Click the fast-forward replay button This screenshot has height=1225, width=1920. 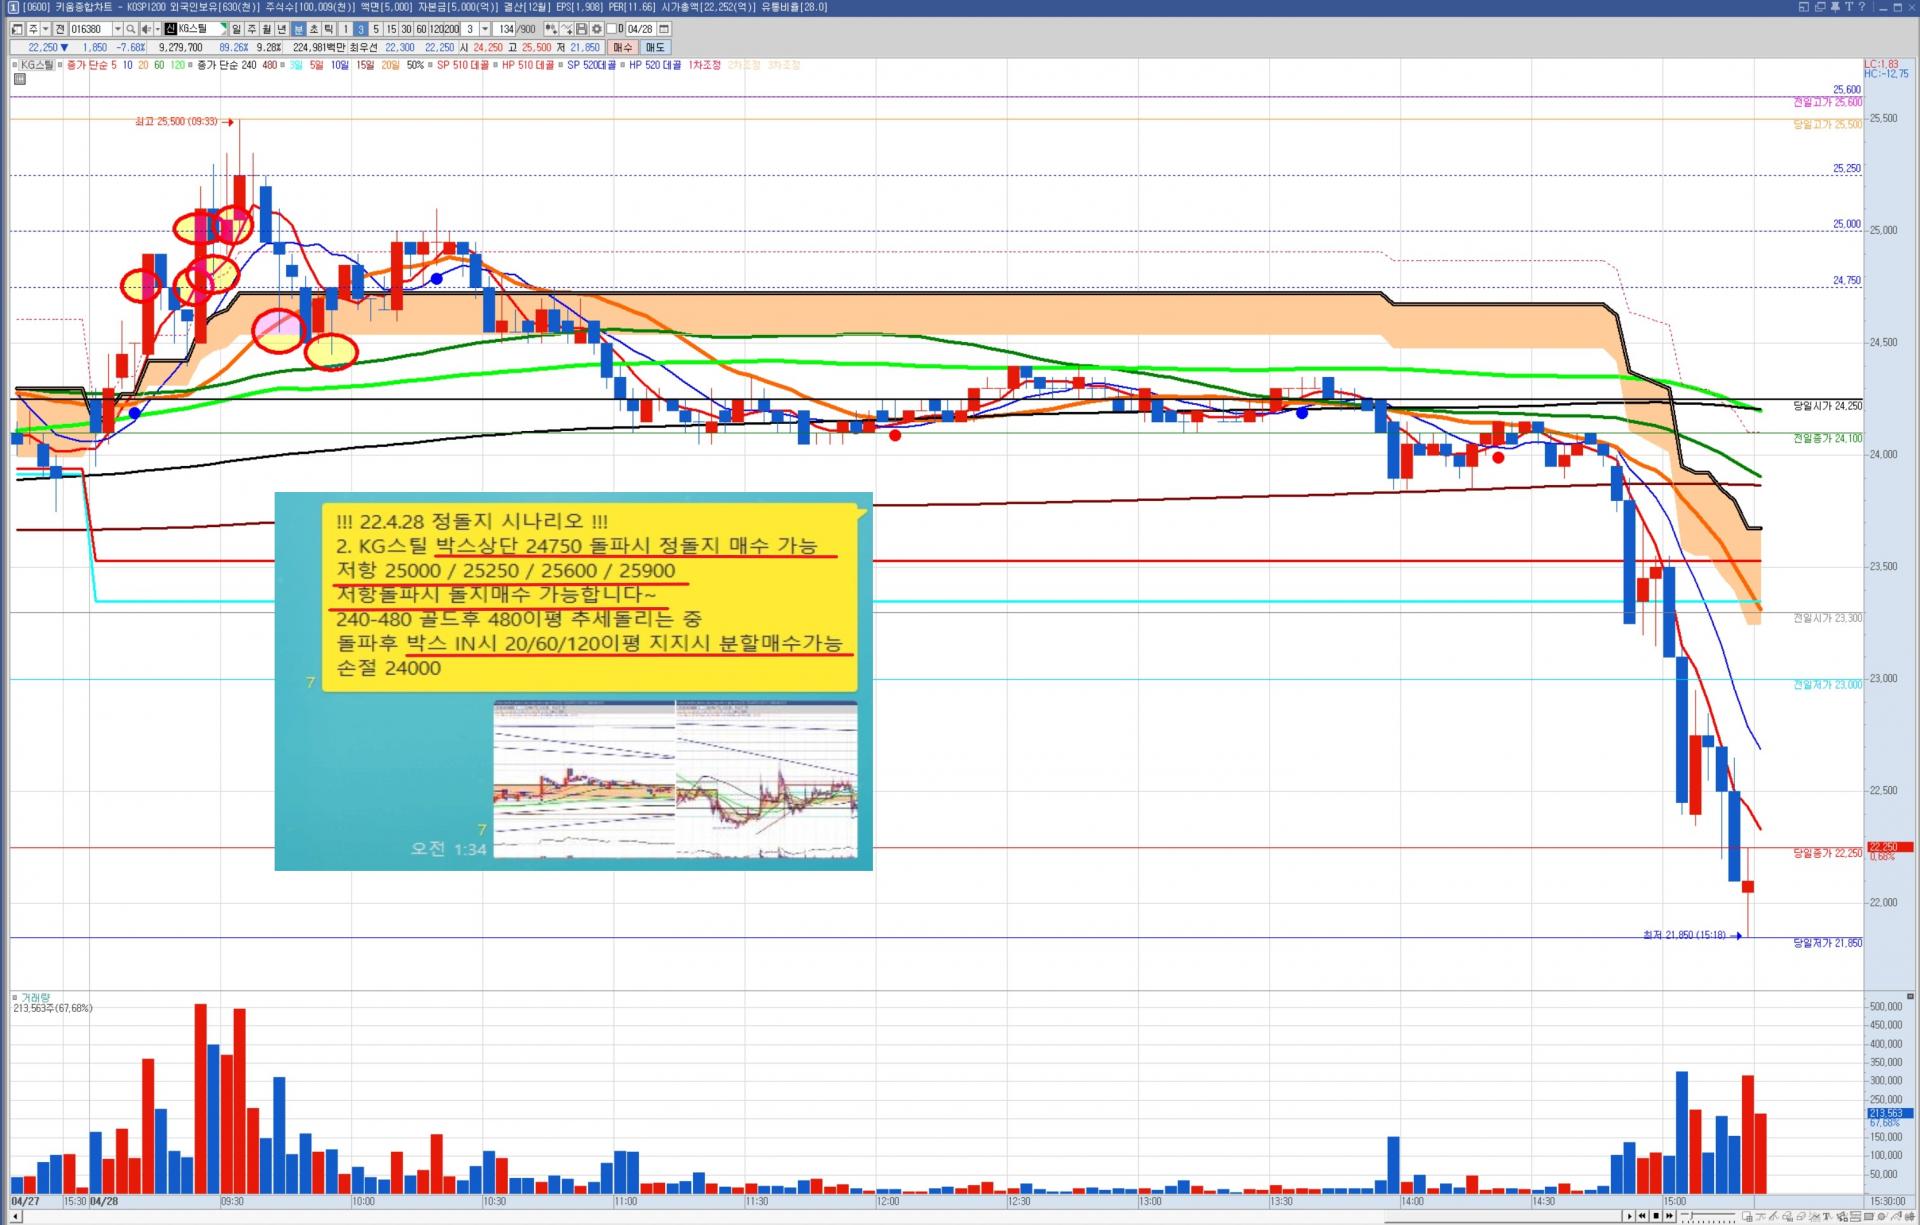coord(1669,1216)
